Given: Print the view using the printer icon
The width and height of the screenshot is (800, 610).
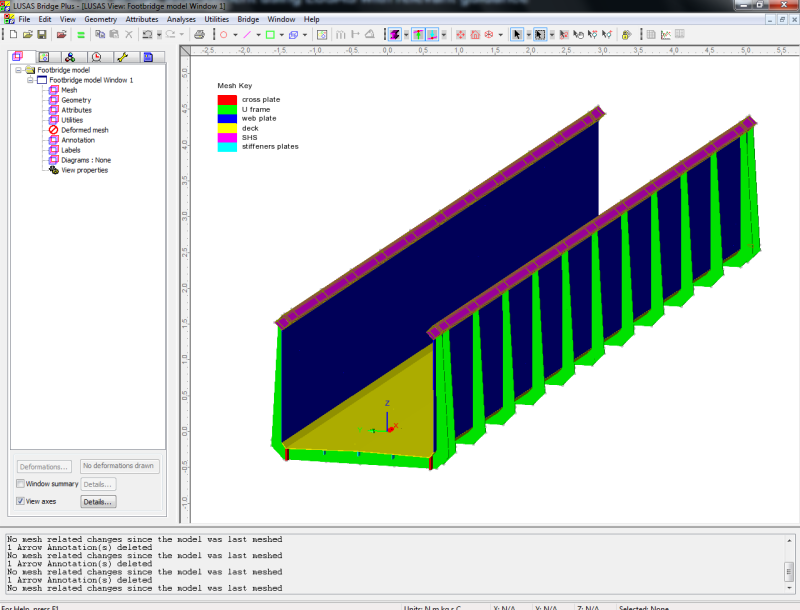Looking at the screenshot, I should point(199,35).
